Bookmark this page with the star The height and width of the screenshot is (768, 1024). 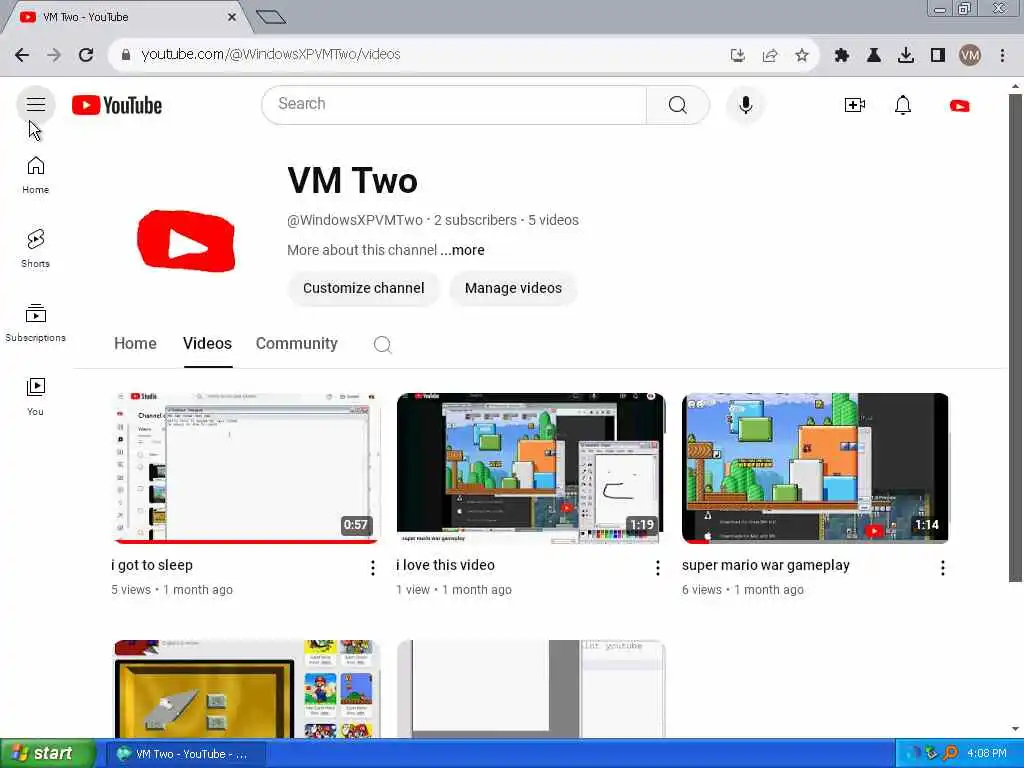pos(802,56)
